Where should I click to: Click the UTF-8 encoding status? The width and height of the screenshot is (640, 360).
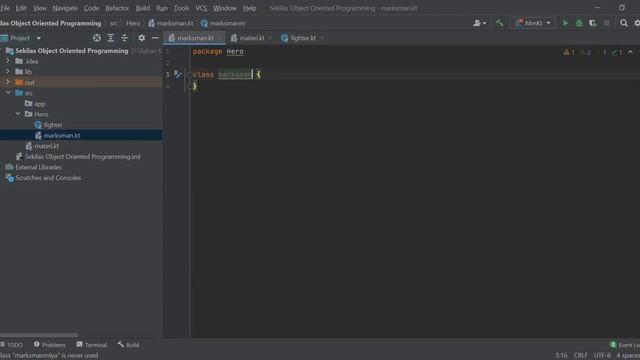coord(602,355)
